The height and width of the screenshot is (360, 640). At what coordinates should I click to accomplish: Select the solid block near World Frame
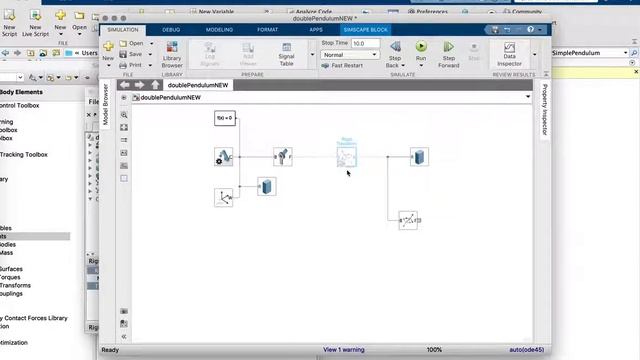pyautogui.click(x=267, y=187)
